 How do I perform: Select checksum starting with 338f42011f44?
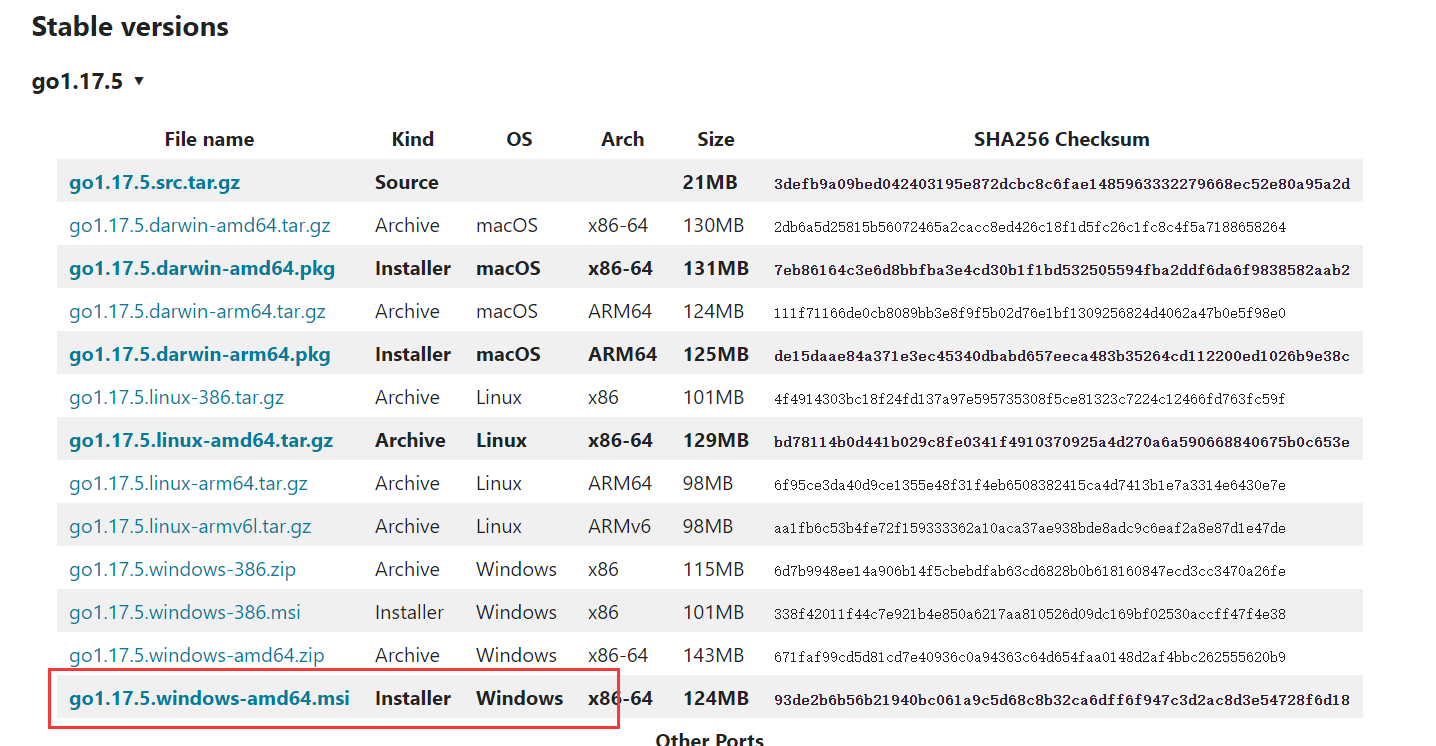(x=1030, y=614)
